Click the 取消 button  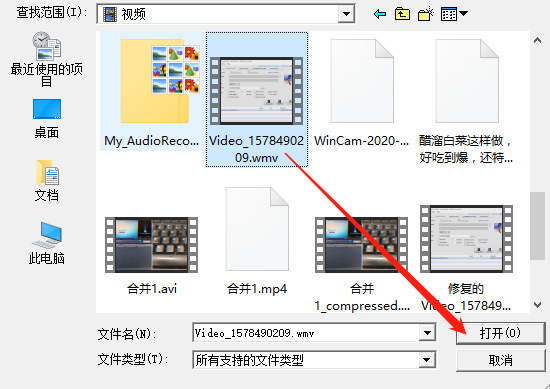pos(500,360)
